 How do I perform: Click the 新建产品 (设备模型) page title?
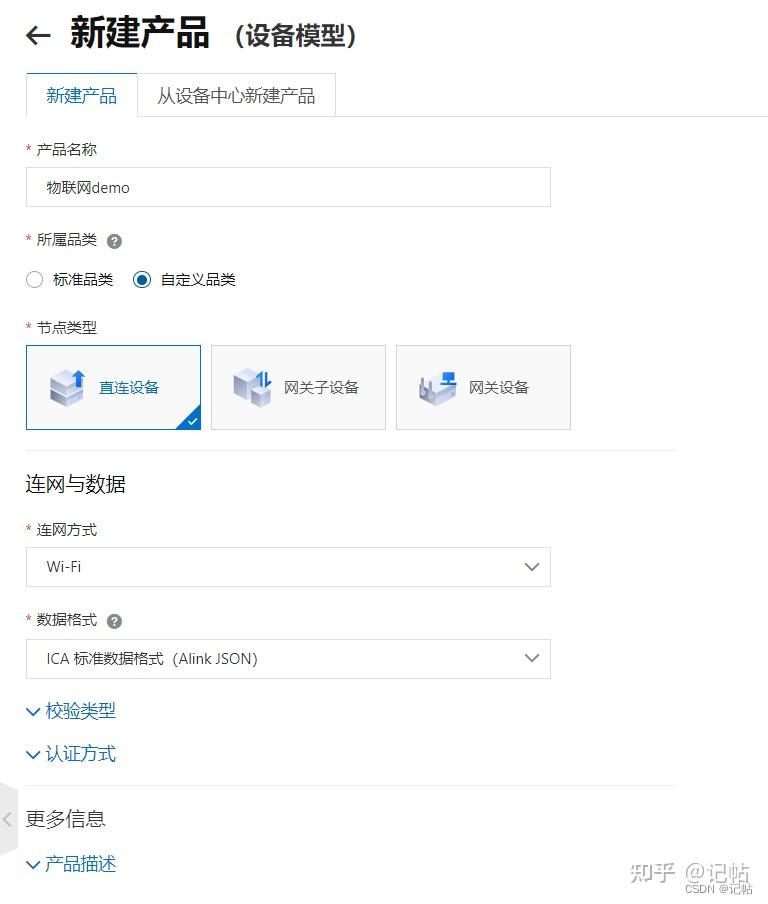tap(213, 33)
